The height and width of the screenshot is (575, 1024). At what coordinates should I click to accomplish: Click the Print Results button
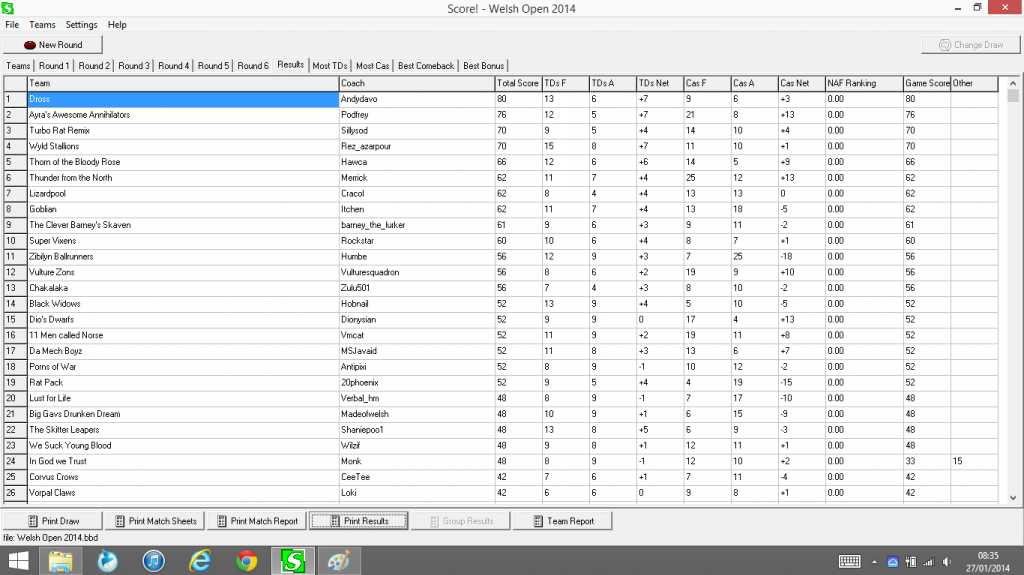click(359, 521)
